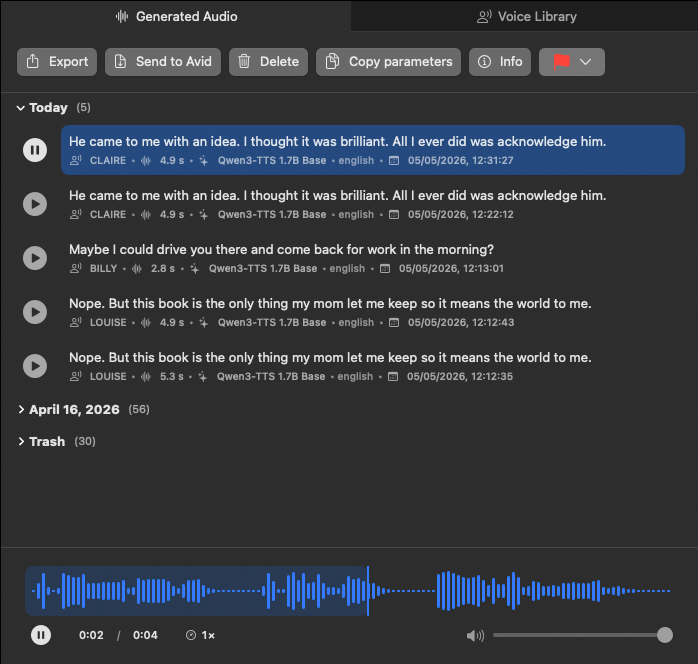Open the Info panel
The width and height of the screenshot is (698, 664).
point(500,62)
